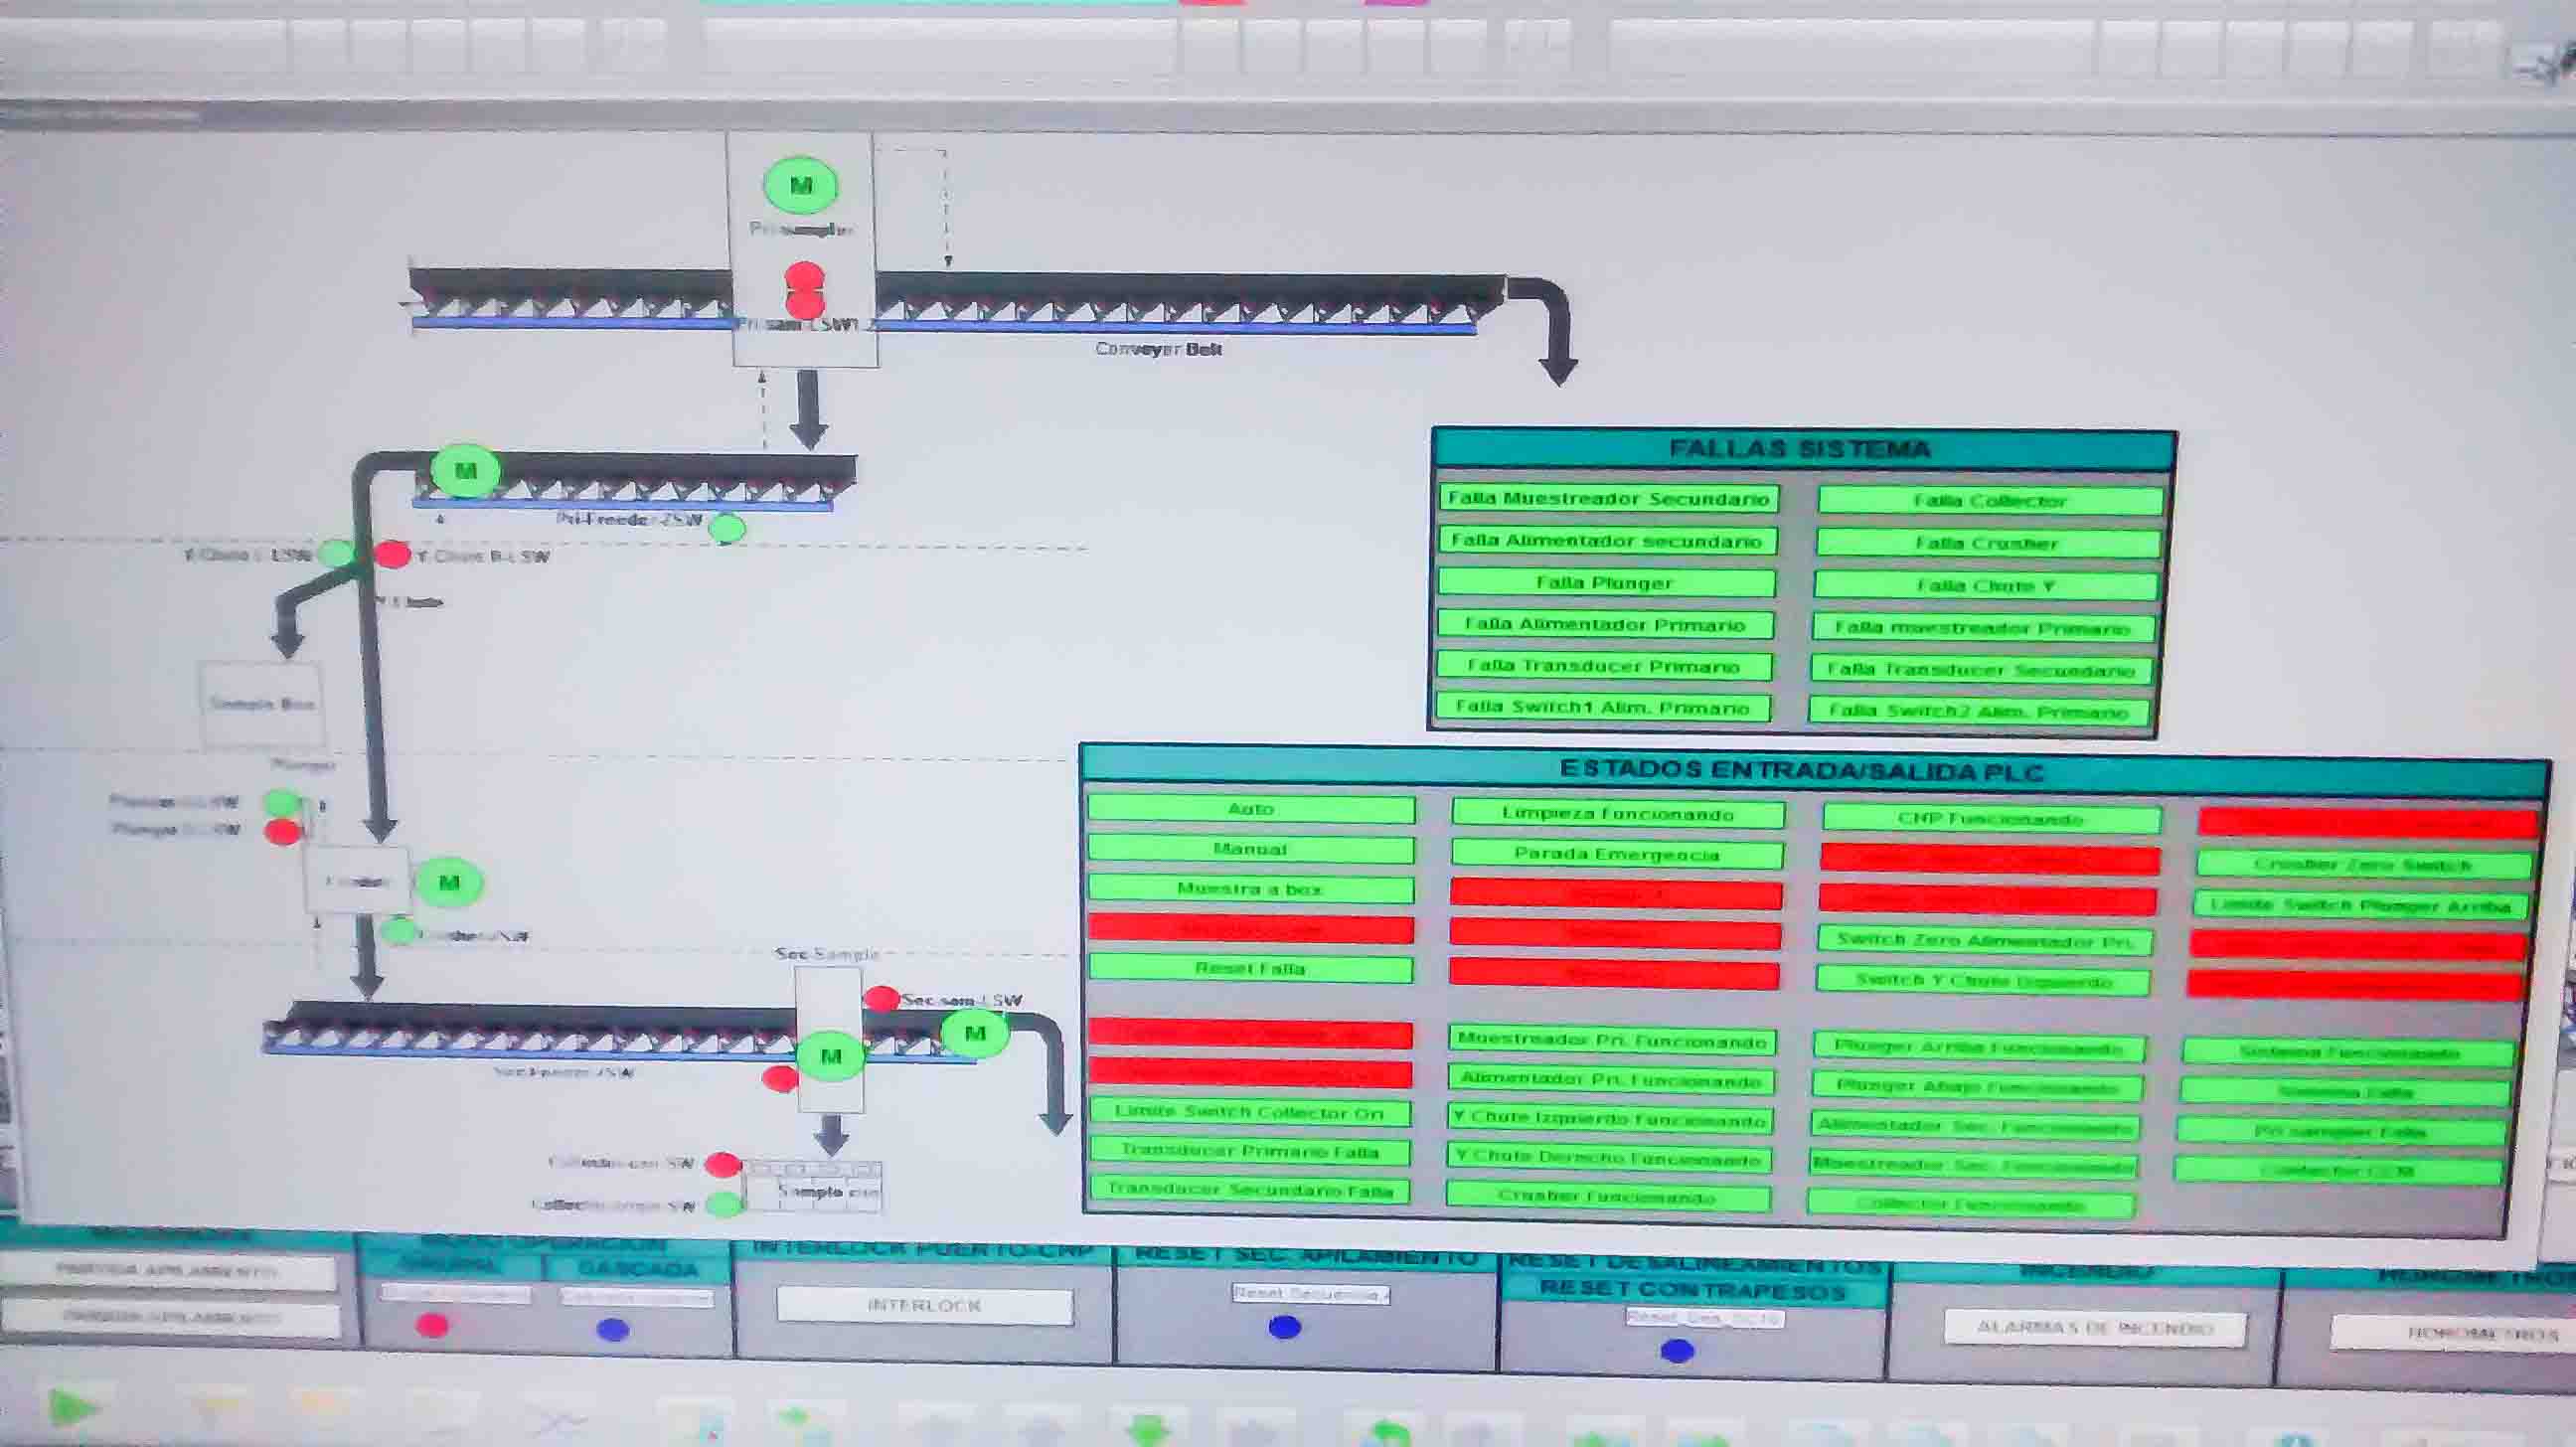Click the Falla Plunger indicator
Viewport: 2576px width, 1447px height.
coord(1605,583)
